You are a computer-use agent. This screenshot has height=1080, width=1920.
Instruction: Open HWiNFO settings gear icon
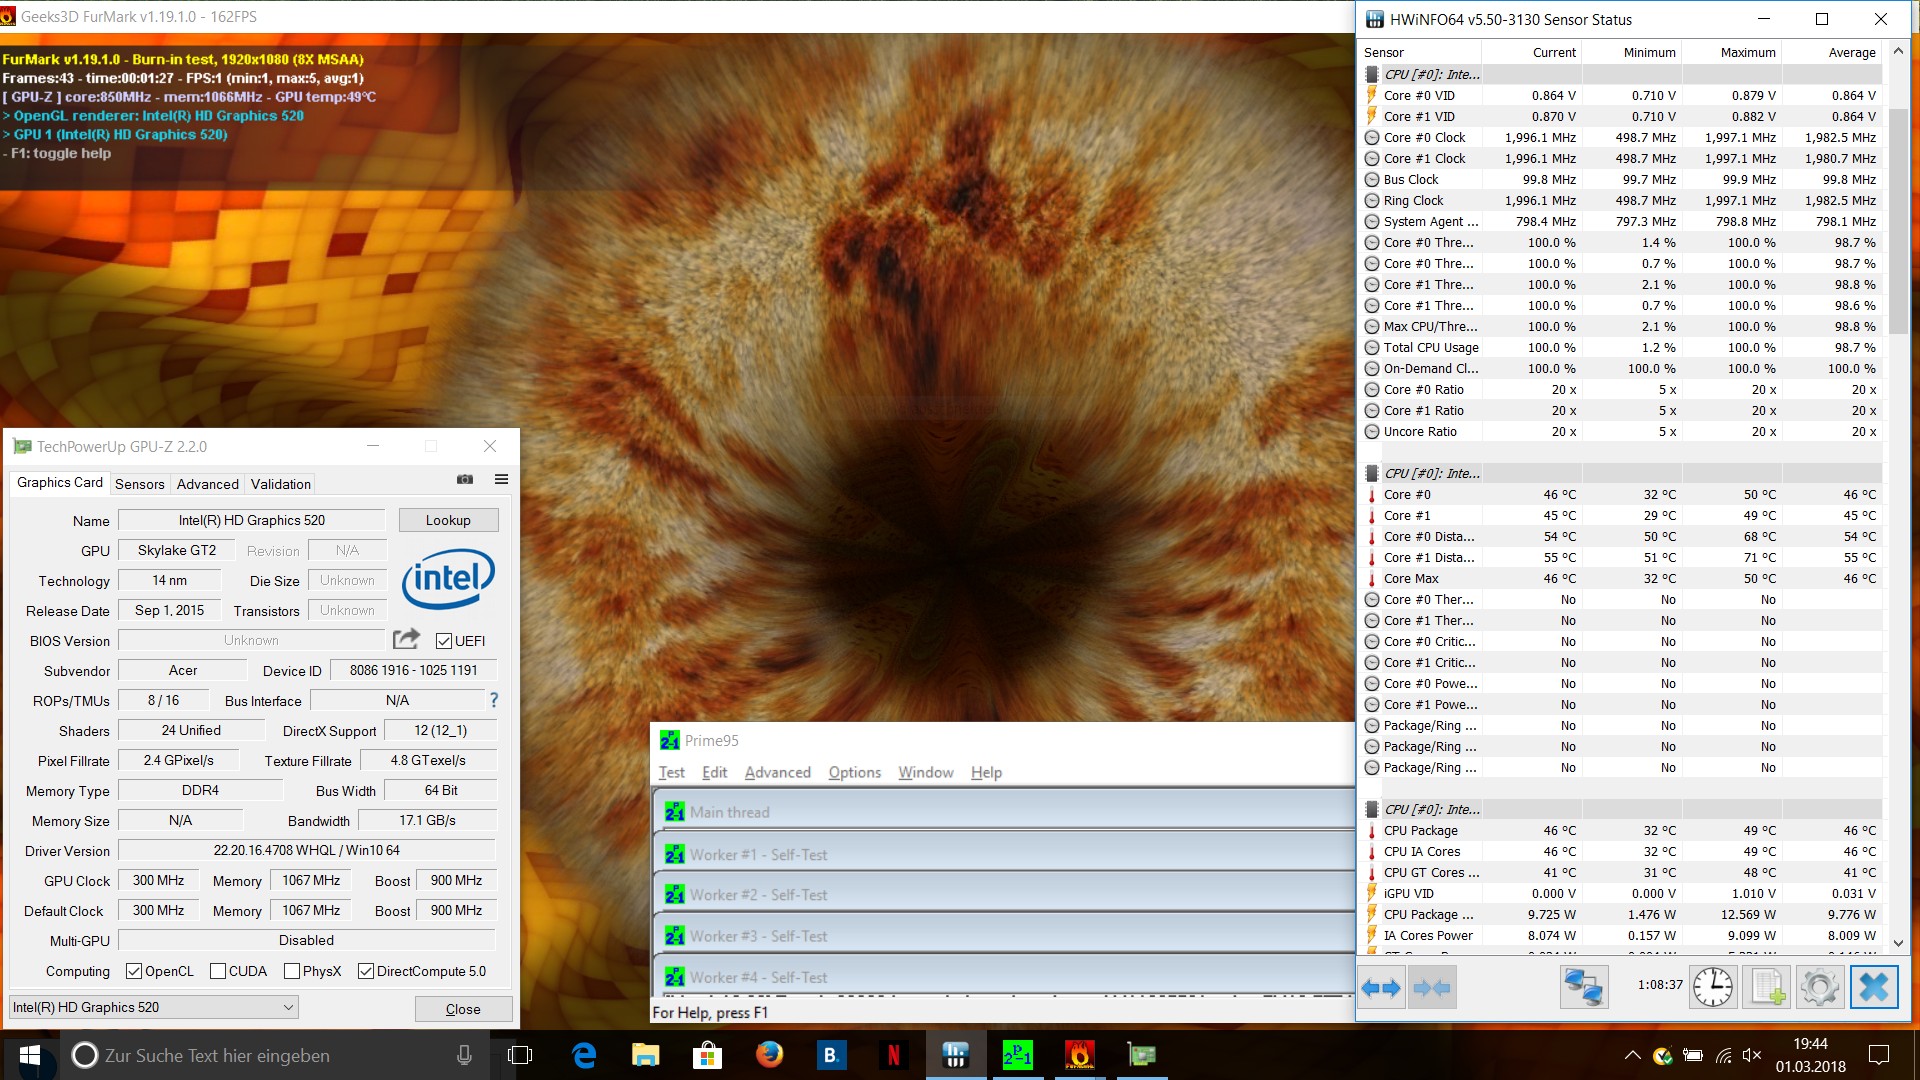[x=1819, y=988]
